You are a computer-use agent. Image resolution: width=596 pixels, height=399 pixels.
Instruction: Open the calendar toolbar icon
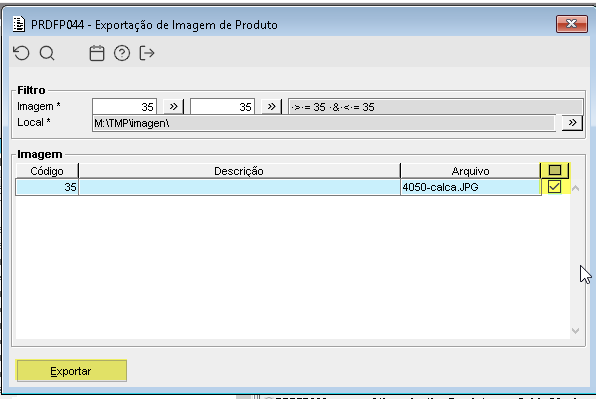click(x=97, y=53)
